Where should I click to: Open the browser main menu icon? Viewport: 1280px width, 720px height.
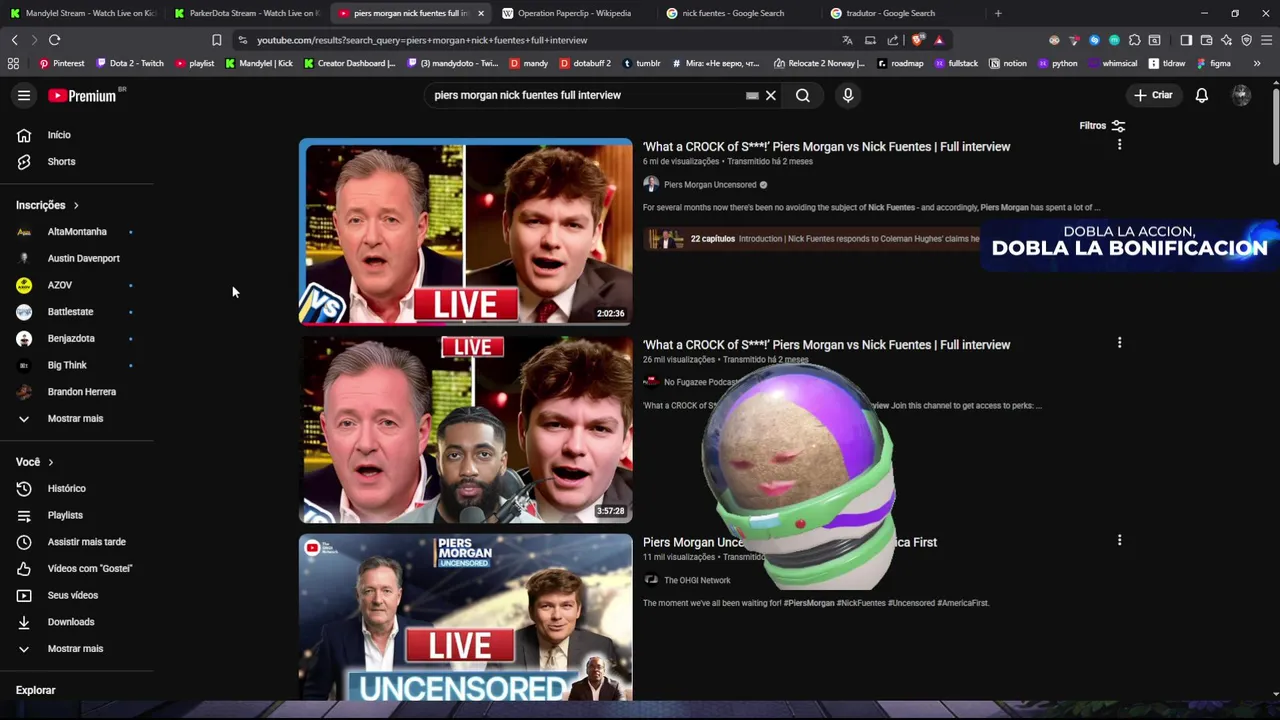click(1267, 40)
